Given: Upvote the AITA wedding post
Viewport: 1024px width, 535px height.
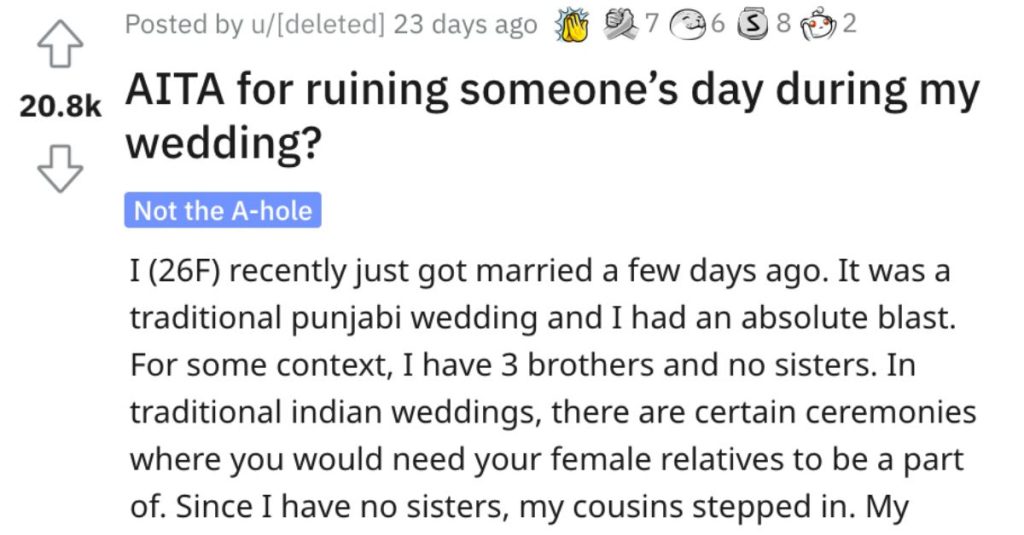Looking at the screenshot, I should pyautogui.click(x=58, y=45).
